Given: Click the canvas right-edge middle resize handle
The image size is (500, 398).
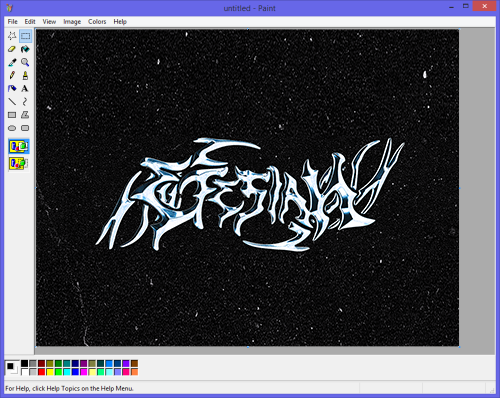Looking at the screenshot, I should click(460, 188).
